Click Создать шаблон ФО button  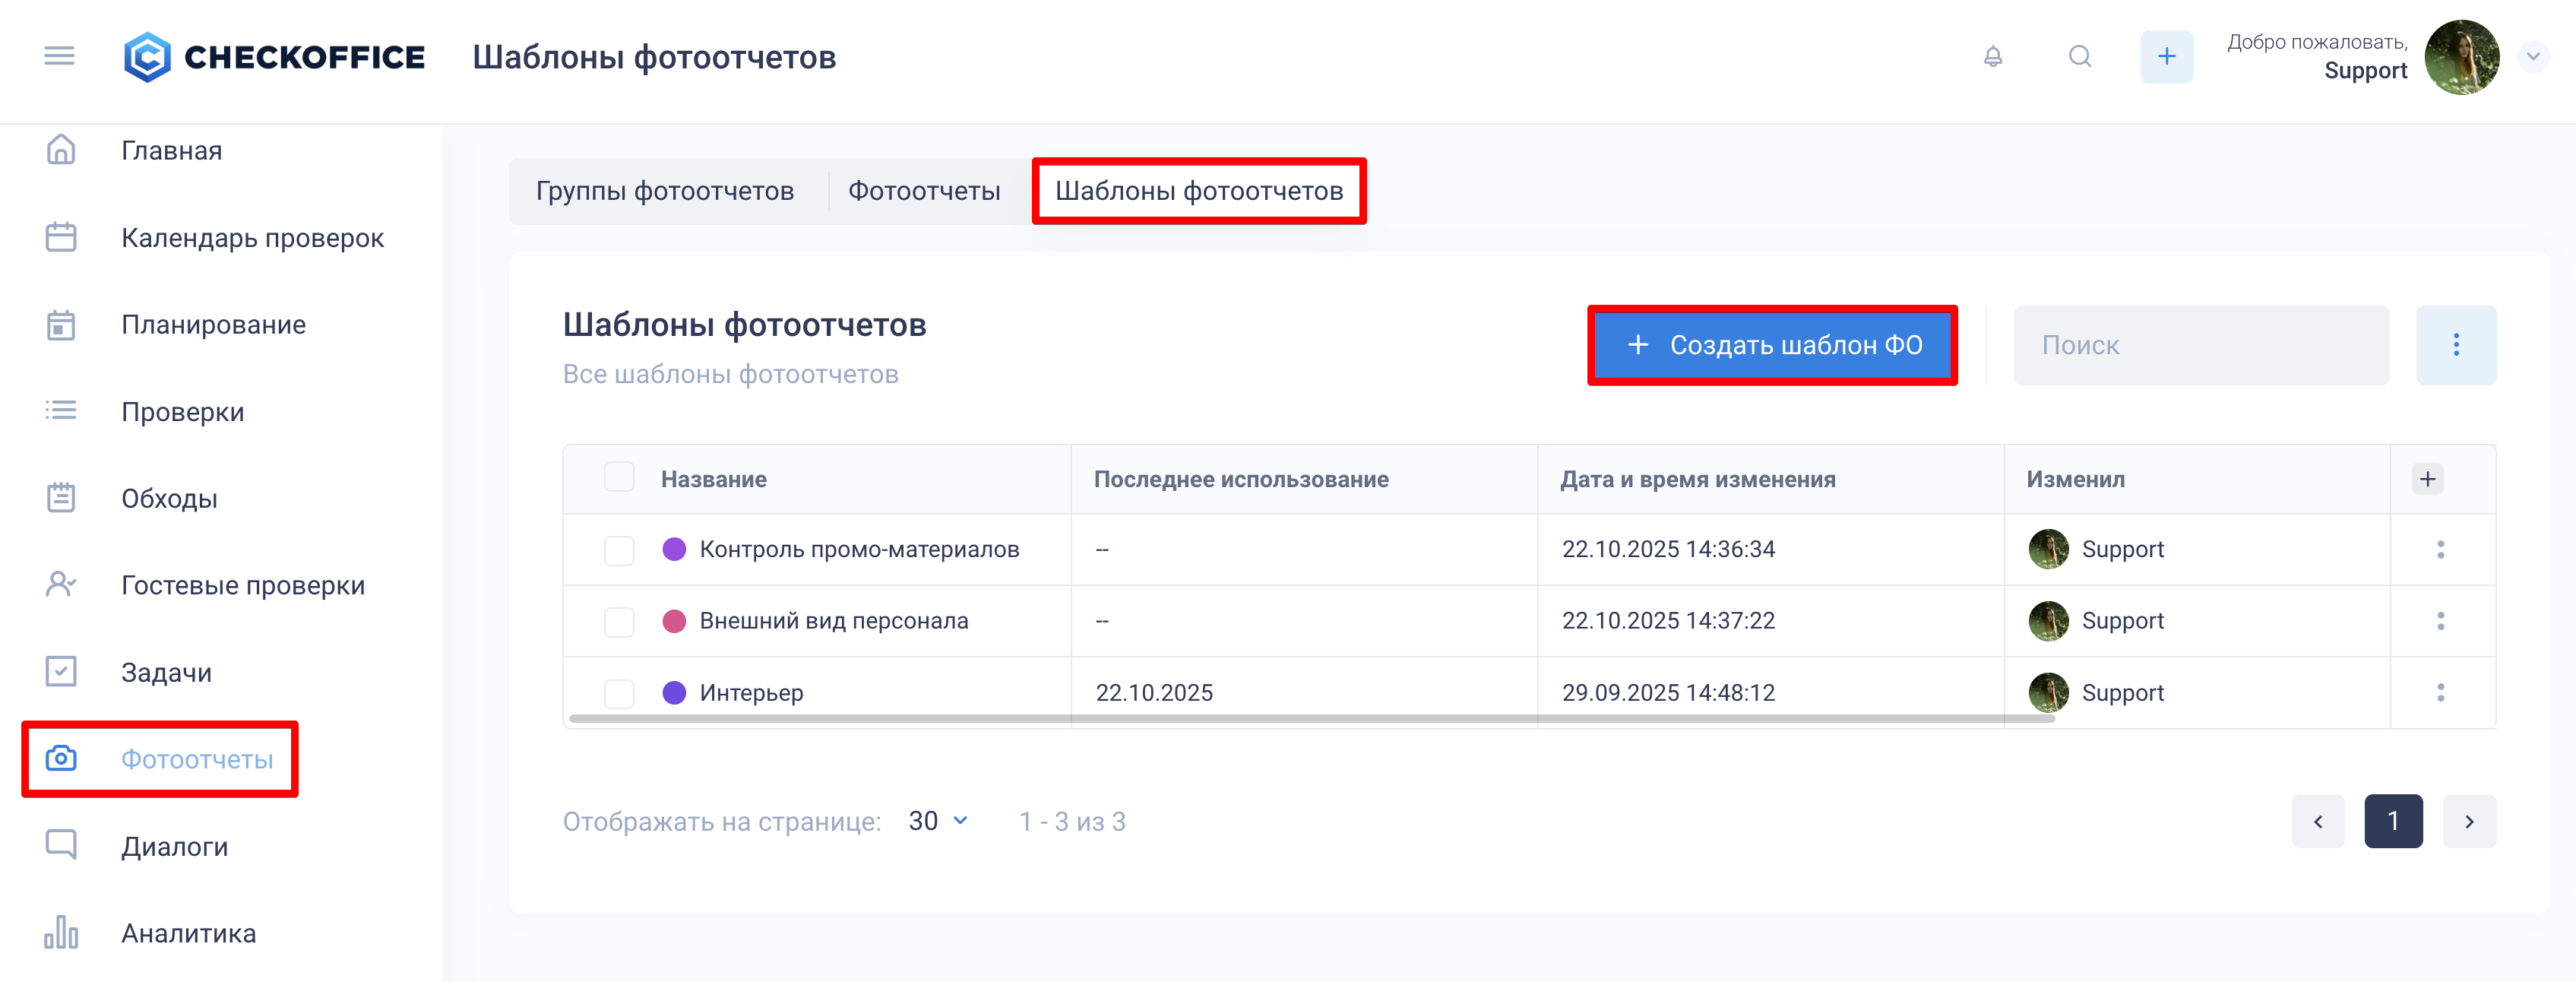(1771, 345)
